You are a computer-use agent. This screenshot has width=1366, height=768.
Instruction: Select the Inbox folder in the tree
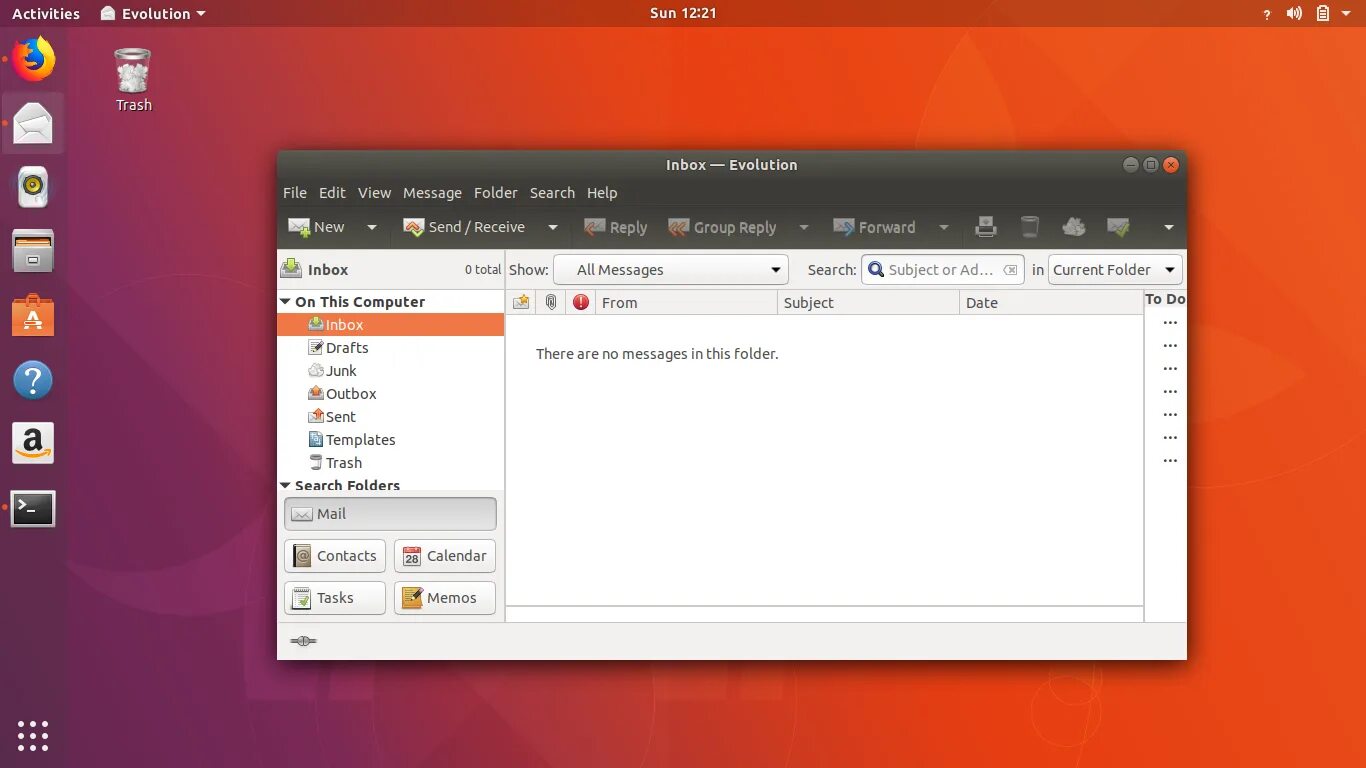pyautogui.click(x=390, y=325)
